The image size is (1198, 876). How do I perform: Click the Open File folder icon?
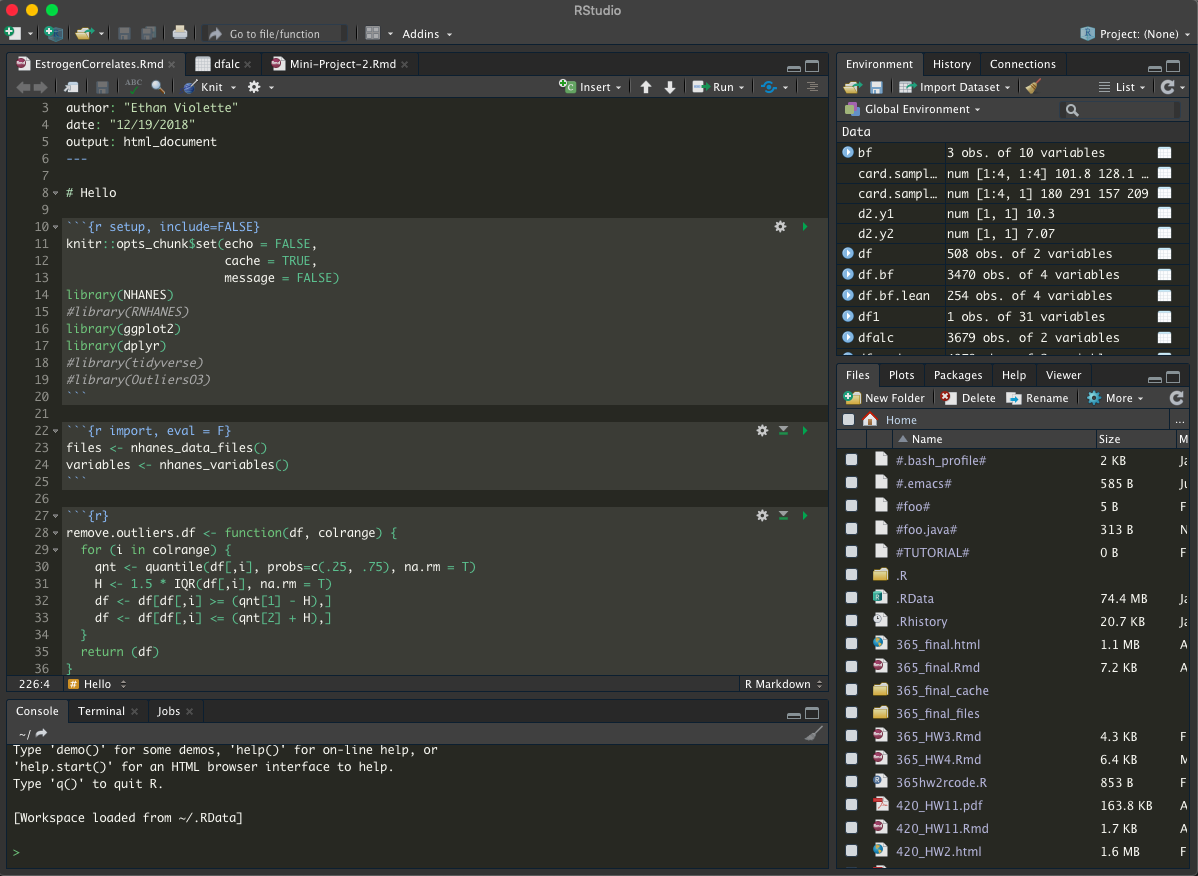click(83, 34)
